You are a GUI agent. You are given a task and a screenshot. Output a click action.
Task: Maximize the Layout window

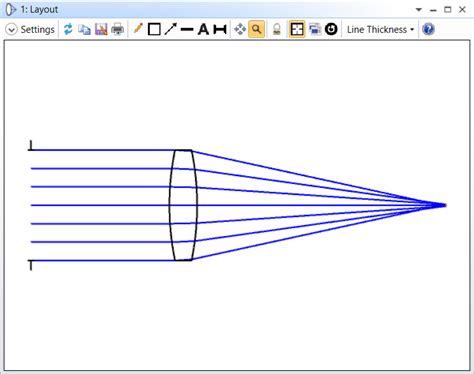coord(448,10)
